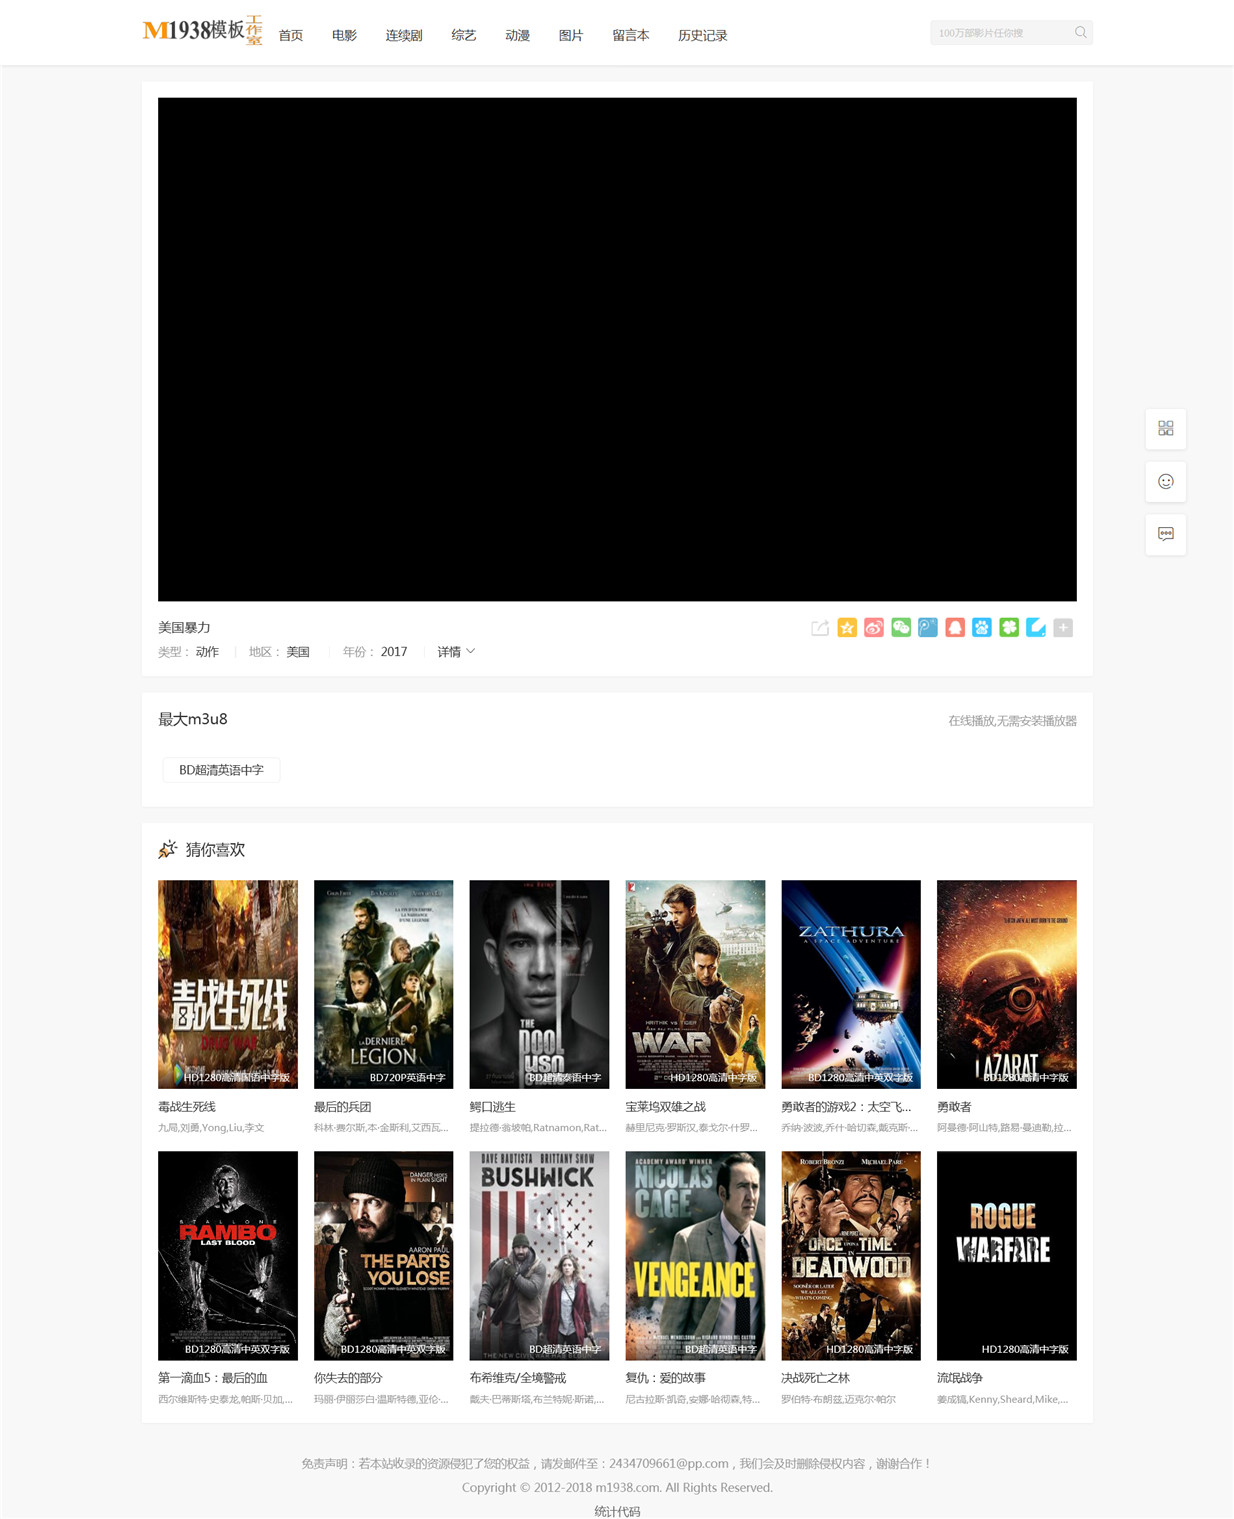Viewport: 1234px width, 1519px height.
Task: Click the M1938 site logo
Action: pos(203,31)
